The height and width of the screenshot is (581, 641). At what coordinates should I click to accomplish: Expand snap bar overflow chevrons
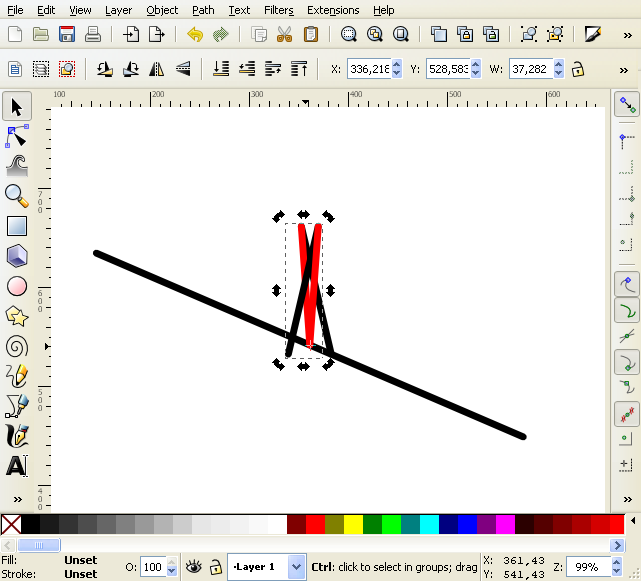[x=628, y=499]
